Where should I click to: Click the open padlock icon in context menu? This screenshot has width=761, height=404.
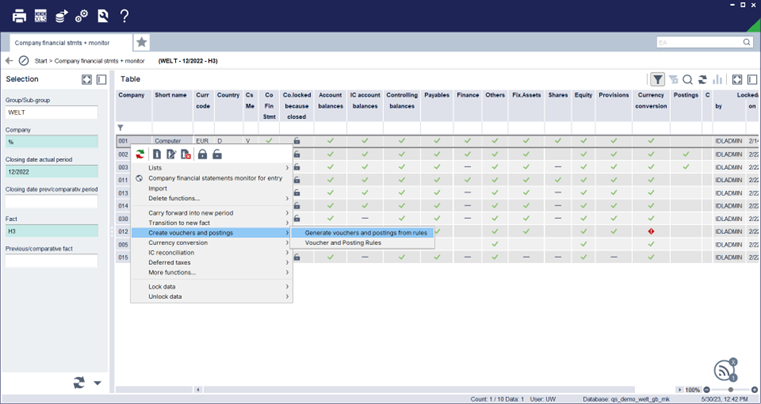(x=217, y=154)
